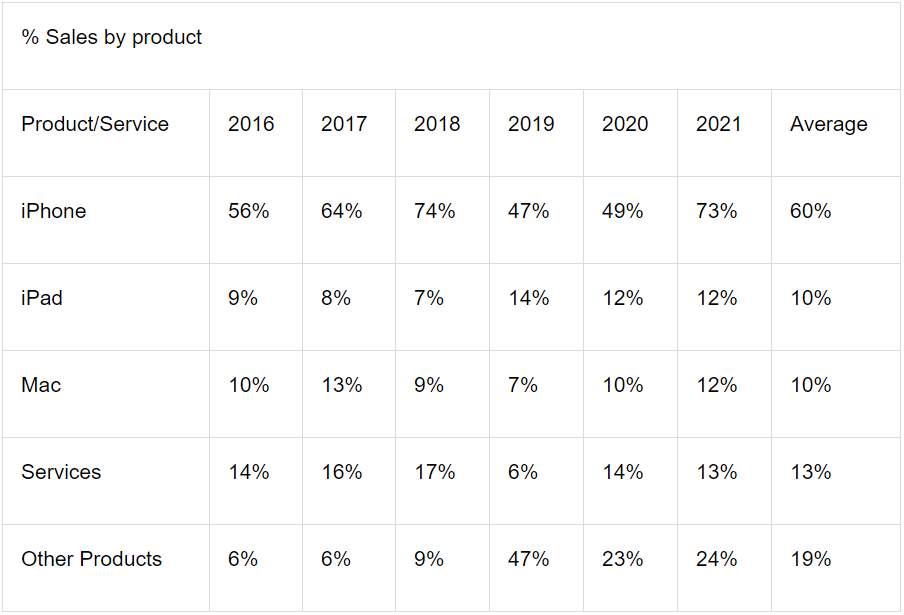Screen dimensions: 904x615
Task: Select Other Products' 2020 value of 23%
Action: (x=623, y=560)
